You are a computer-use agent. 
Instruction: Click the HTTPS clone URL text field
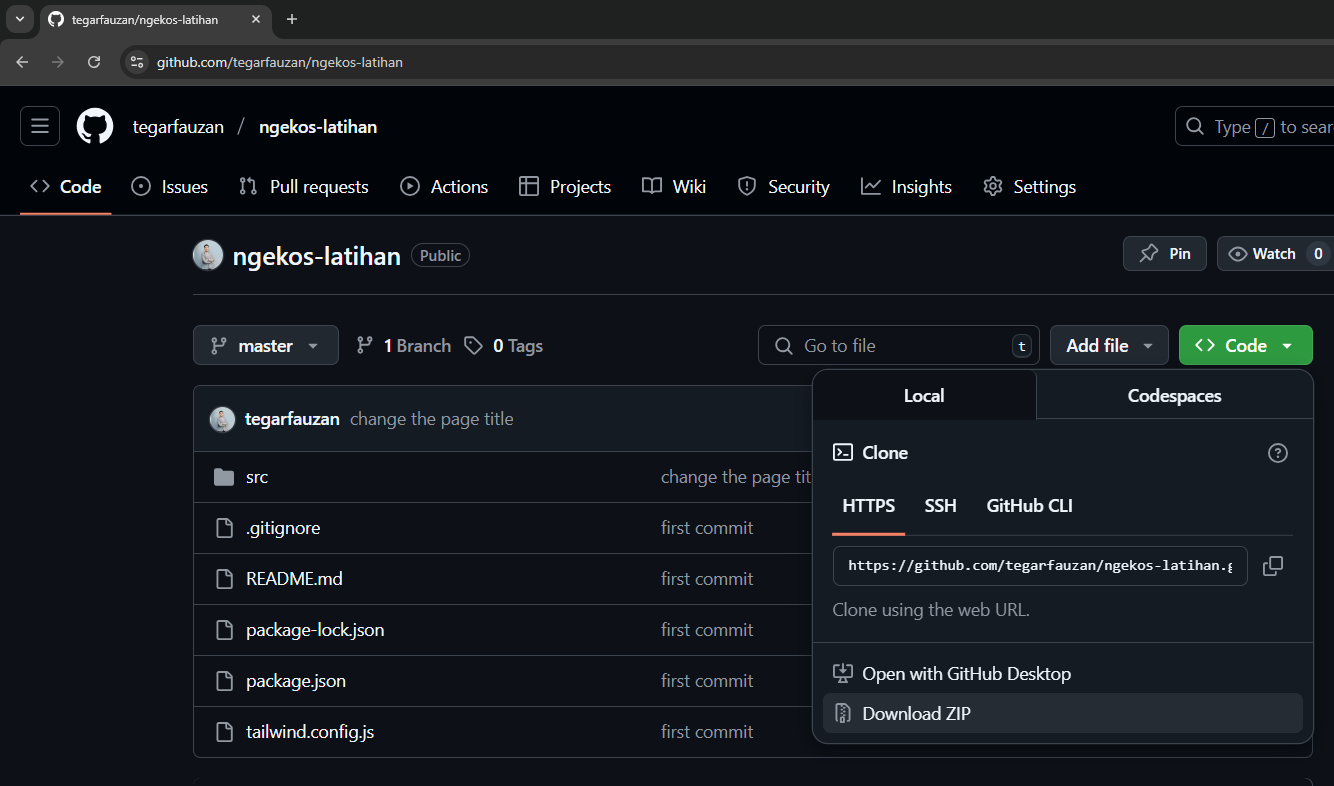coord(1040,566)
